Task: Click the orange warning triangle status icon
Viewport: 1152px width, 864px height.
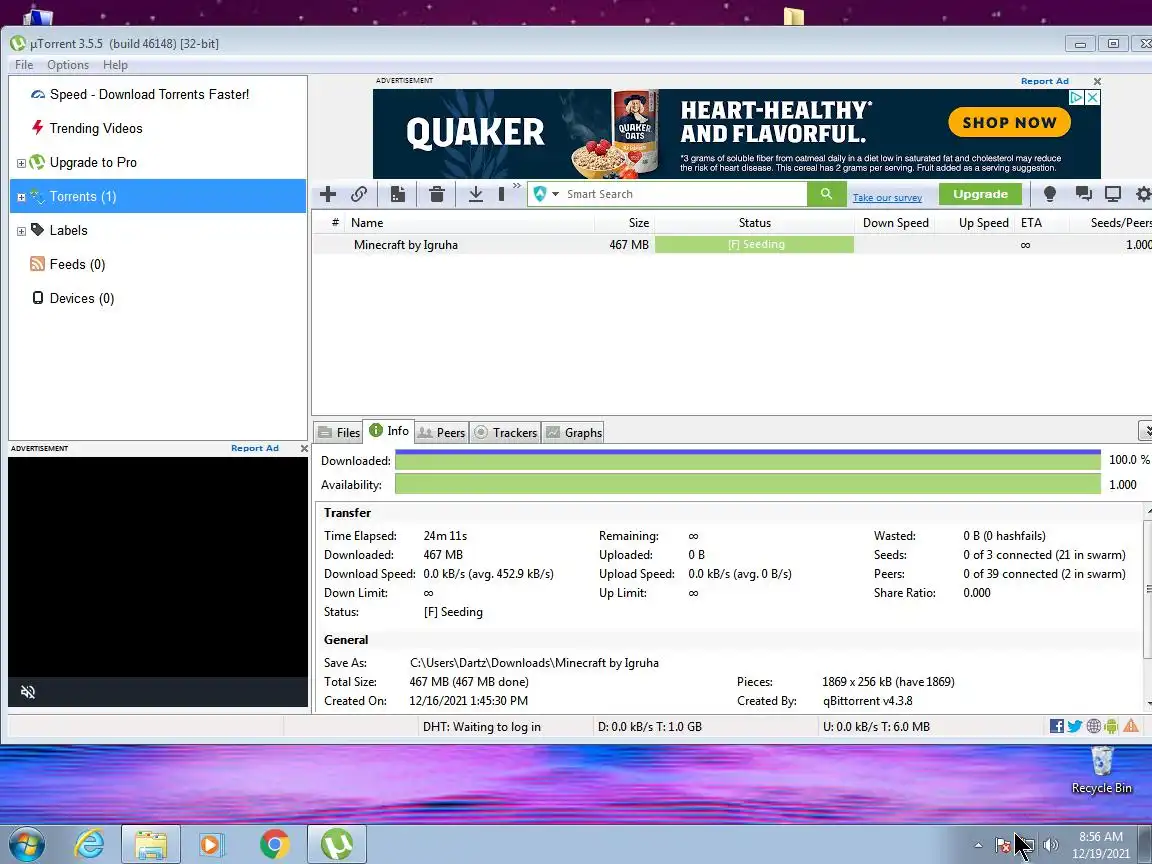Action: (1131, 726)
